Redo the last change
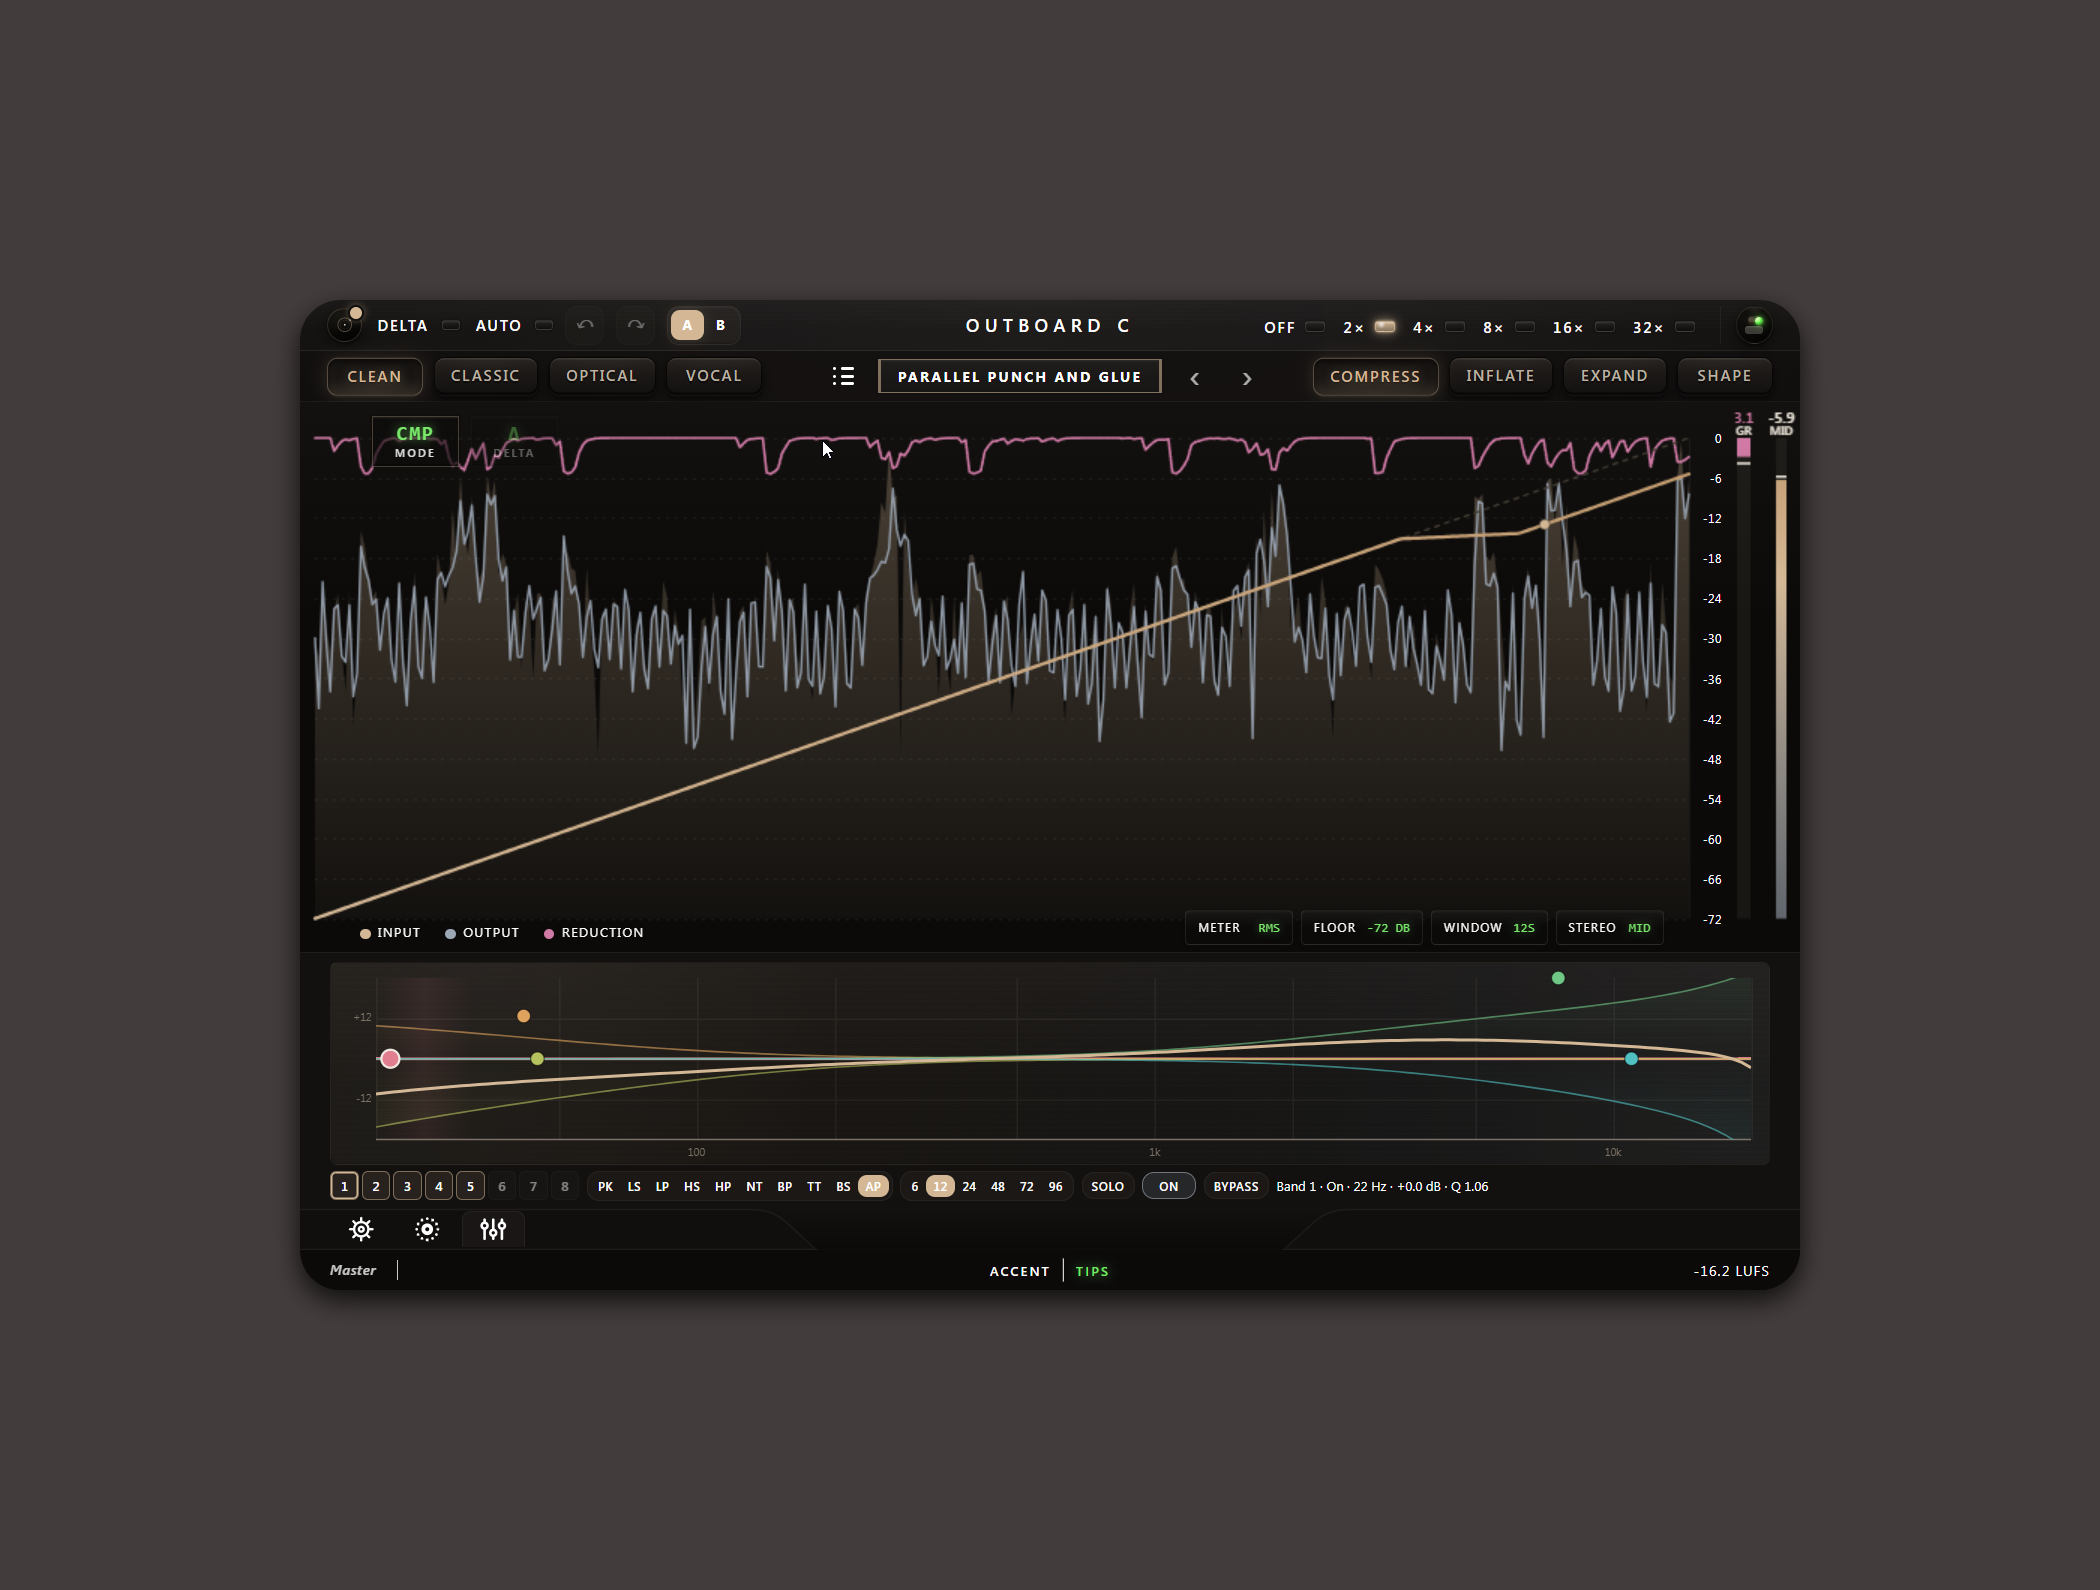Viewport: 2100px width, 1590px height. pos(636,325)
